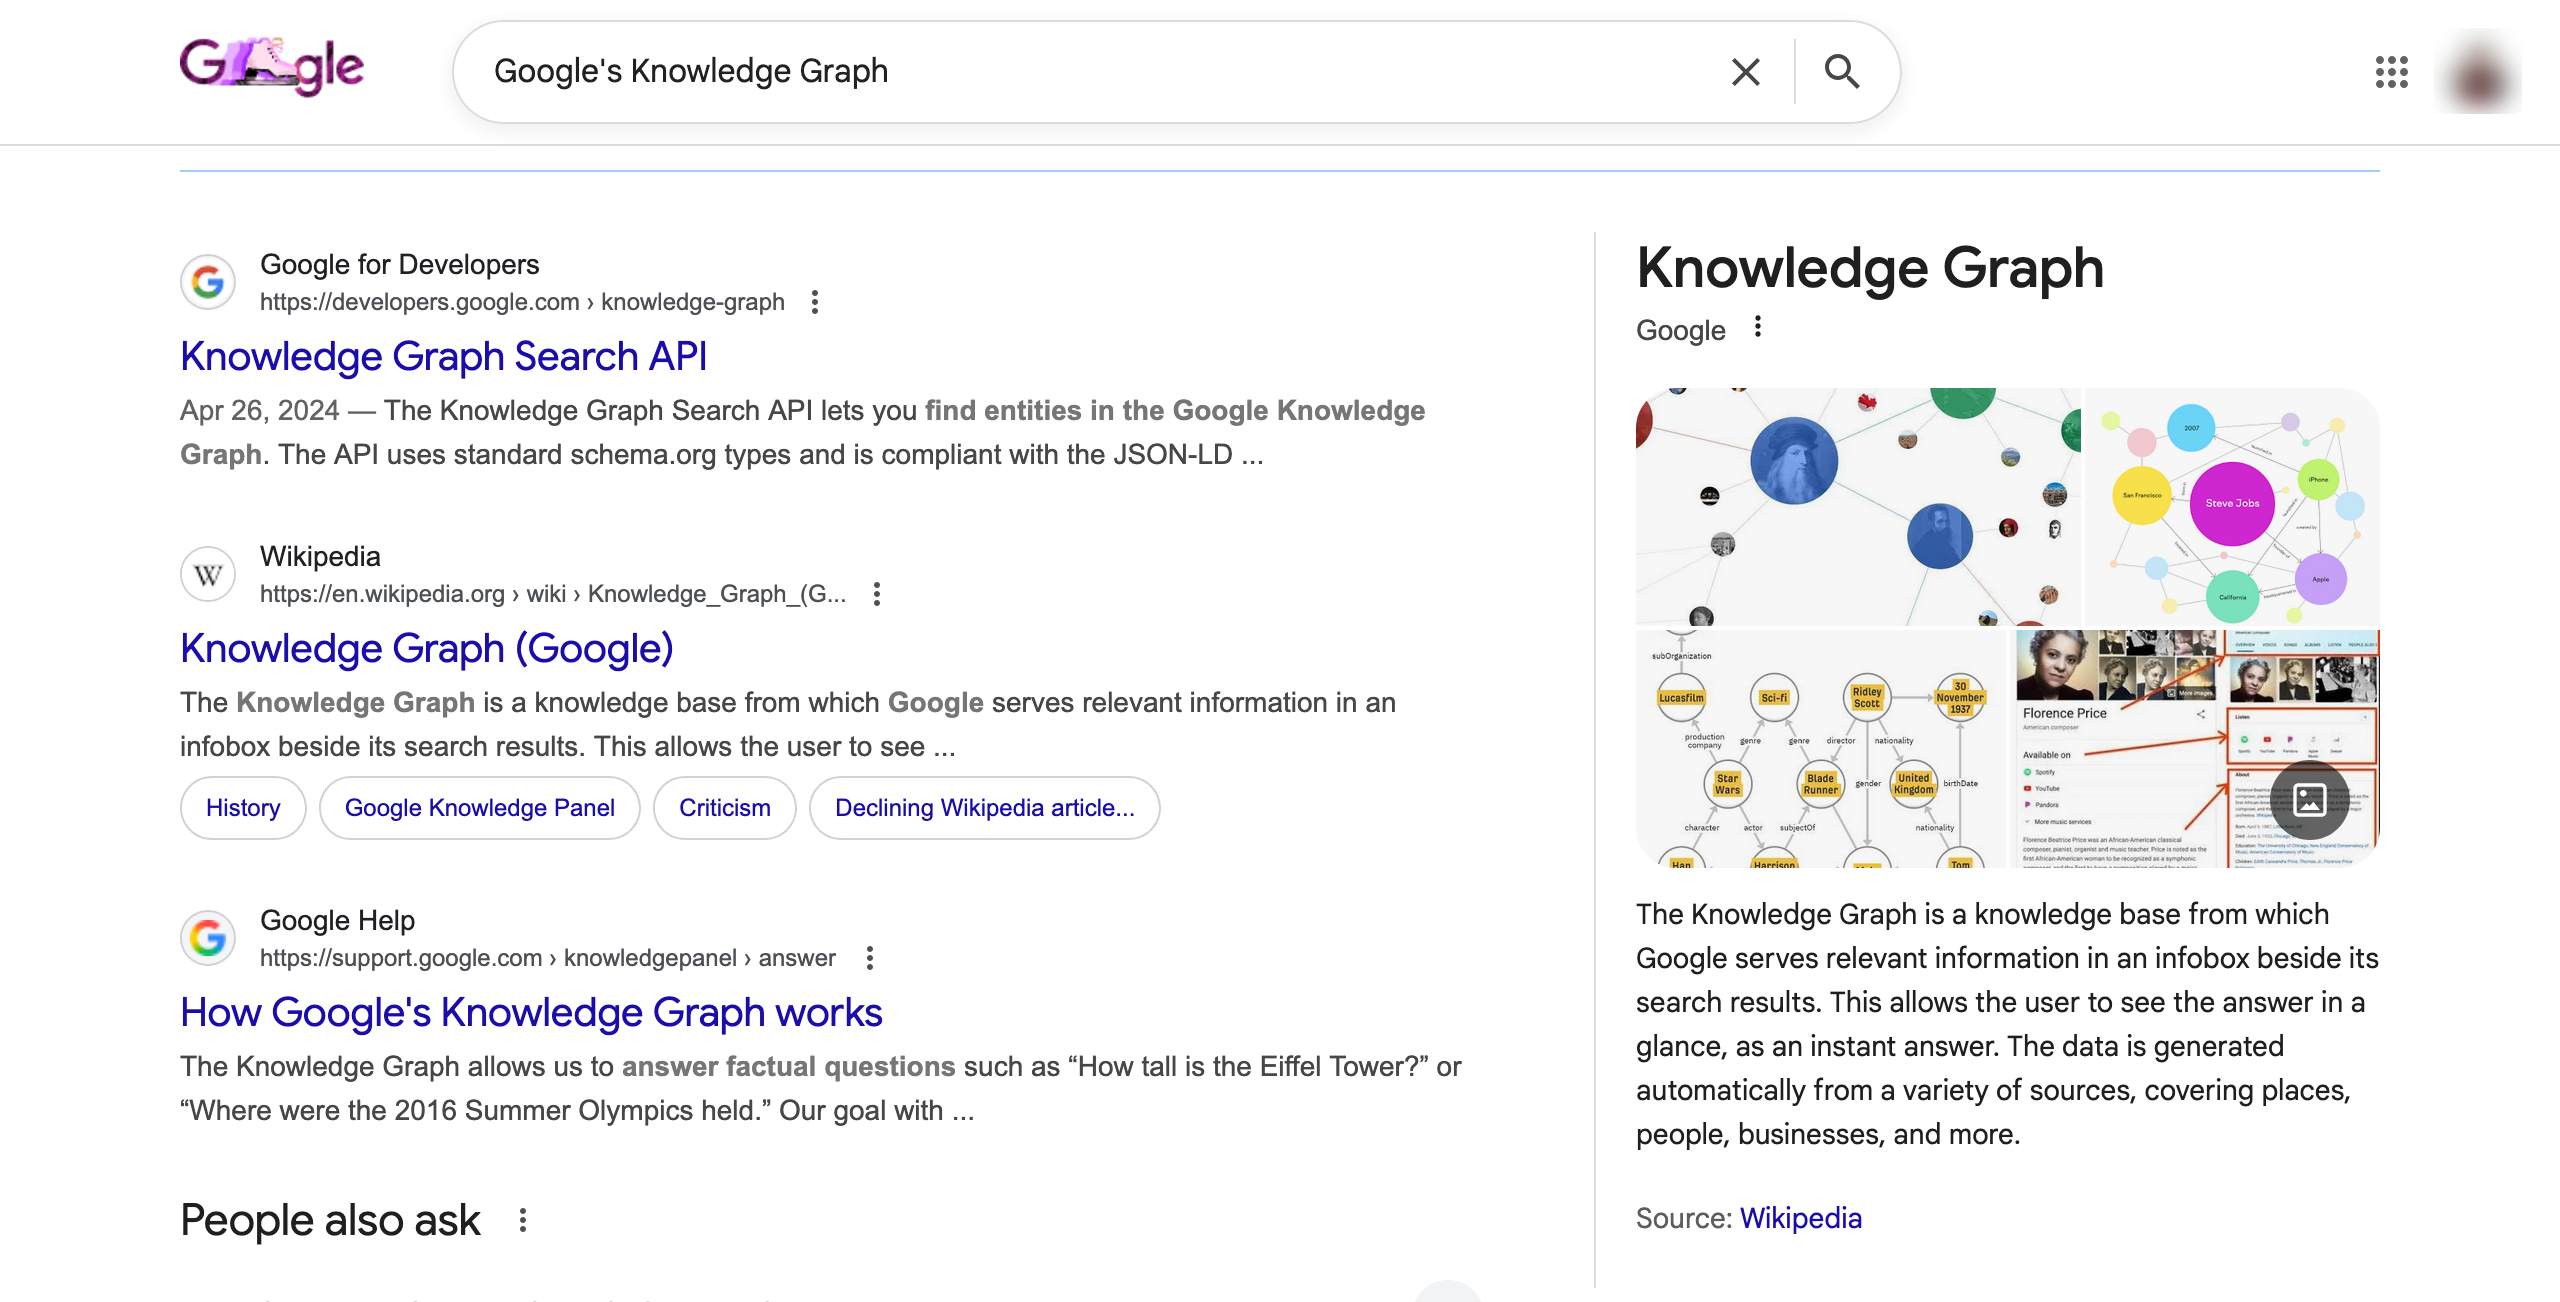Open the Knowledge Graph panel options menu
This screenshot has height=1302, width=2560.
(1757, 327)
